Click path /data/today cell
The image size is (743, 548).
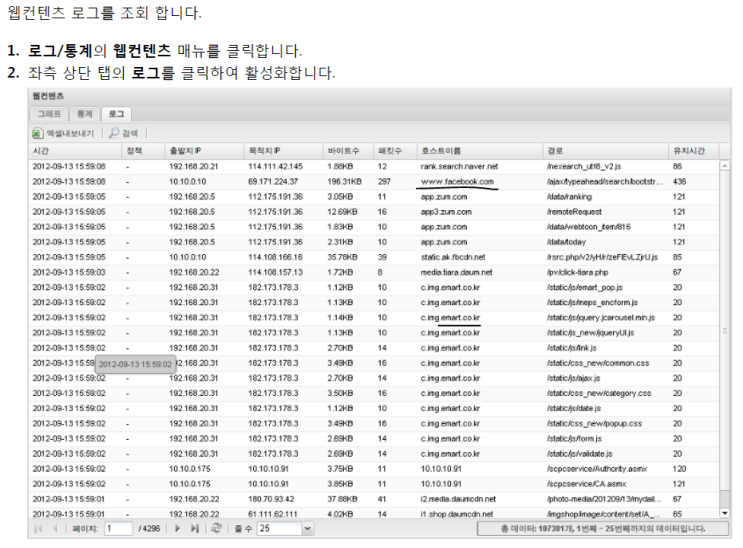tap(566, 242)
